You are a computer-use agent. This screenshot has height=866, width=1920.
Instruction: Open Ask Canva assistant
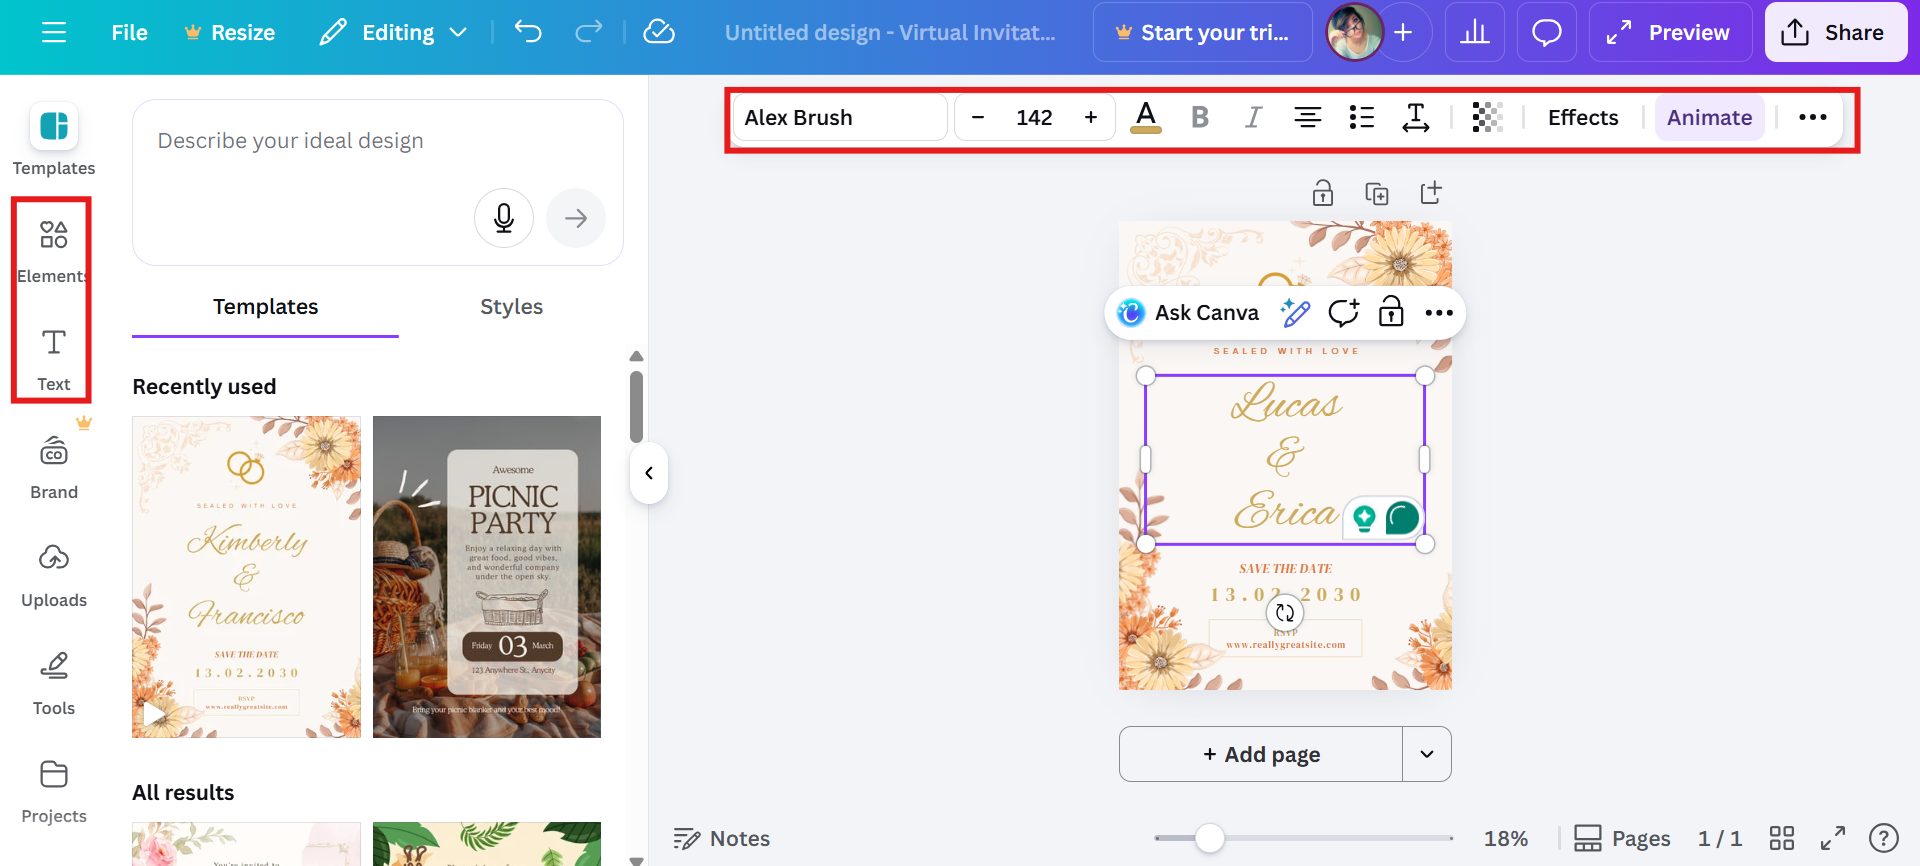coord(1188,313)
